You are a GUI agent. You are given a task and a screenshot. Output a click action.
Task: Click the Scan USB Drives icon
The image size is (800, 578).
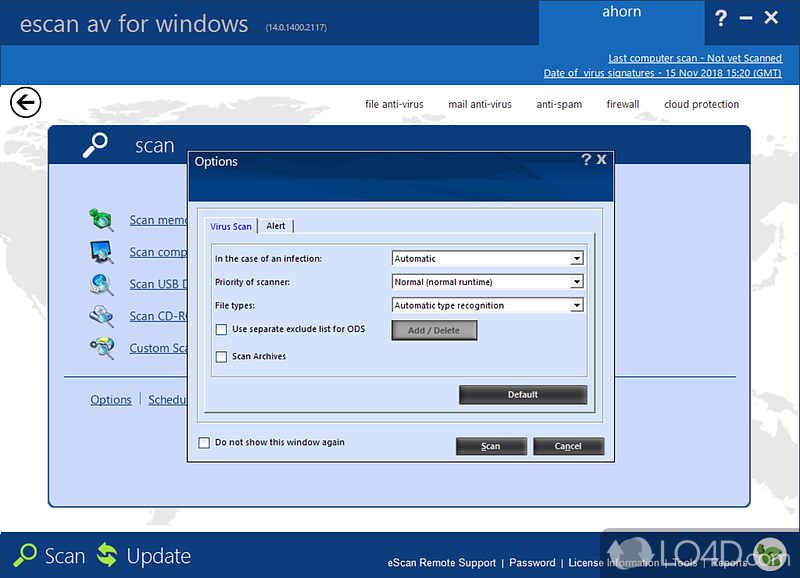click(x=102, y=284)
